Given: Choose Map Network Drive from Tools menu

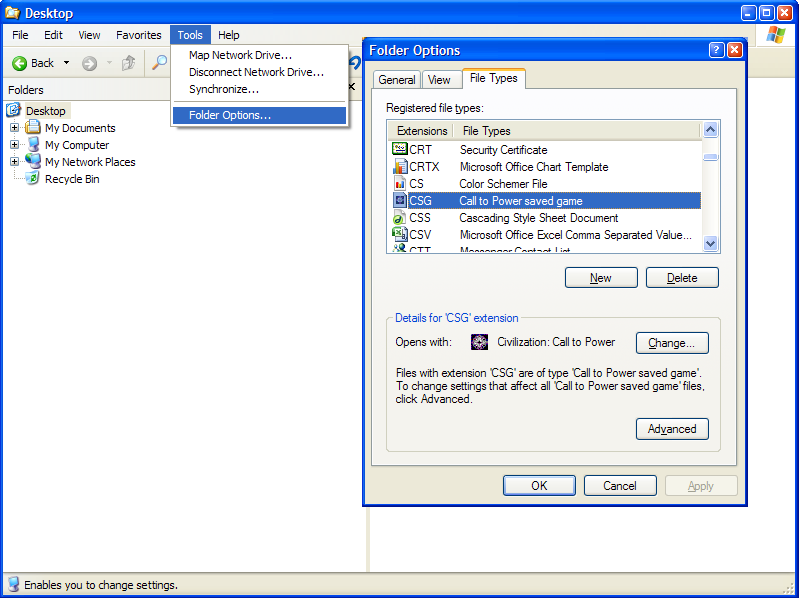Looking at the screenshot, I should 240,55.
